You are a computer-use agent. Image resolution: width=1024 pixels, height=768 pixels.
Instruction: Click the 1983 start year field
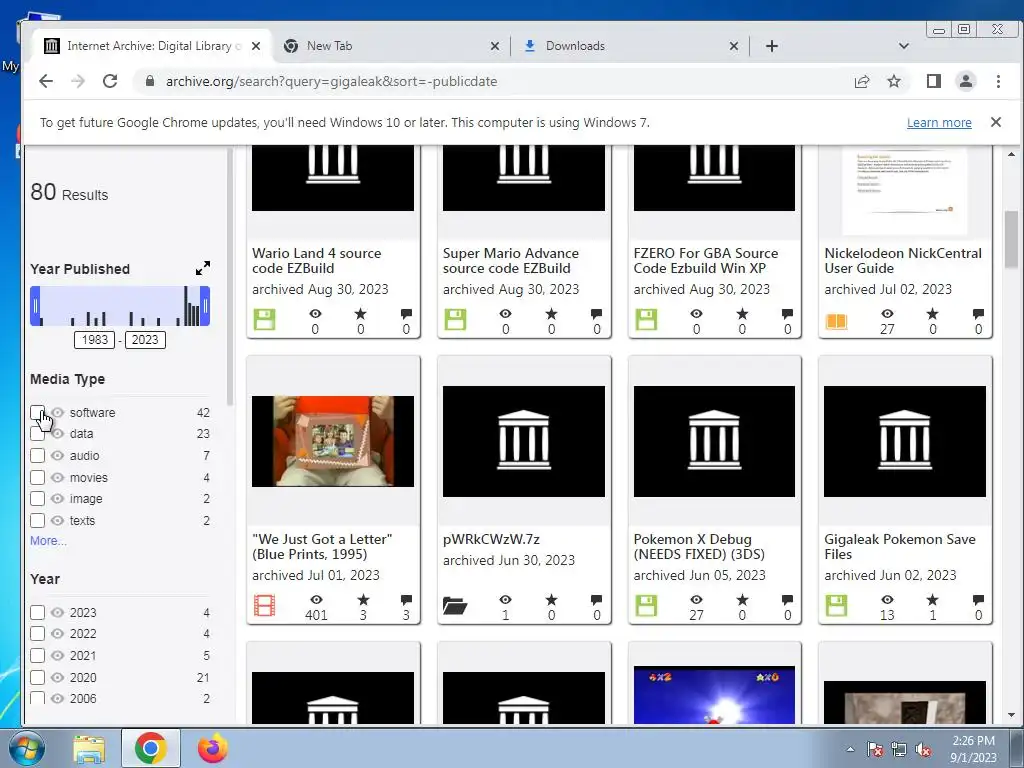point(95,340)
